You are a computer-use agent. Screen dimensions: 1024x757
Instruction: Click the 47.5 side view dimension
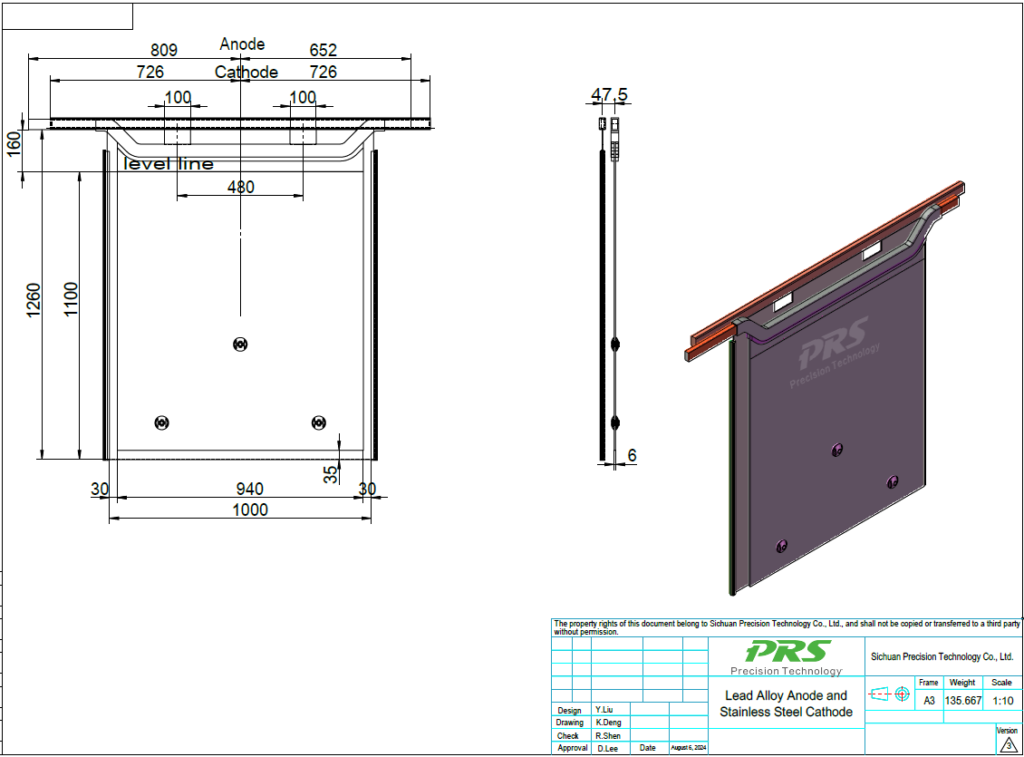coord(609,95)
